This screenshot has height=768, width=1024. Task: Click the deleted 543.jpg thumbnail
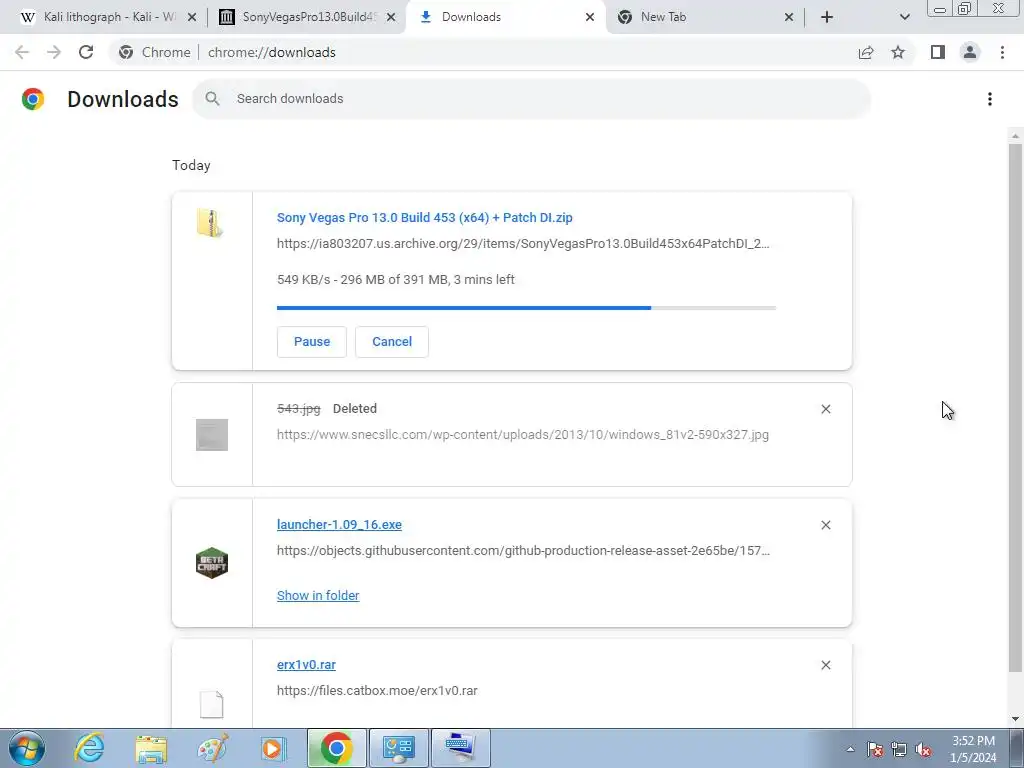coord(212,435)
